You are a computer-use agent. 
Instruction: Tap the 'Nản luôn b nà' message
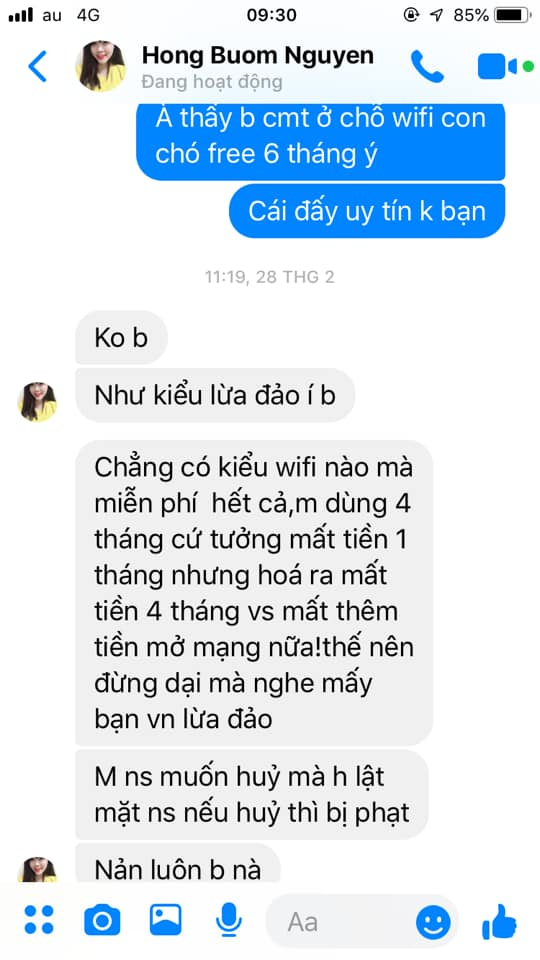177,863
